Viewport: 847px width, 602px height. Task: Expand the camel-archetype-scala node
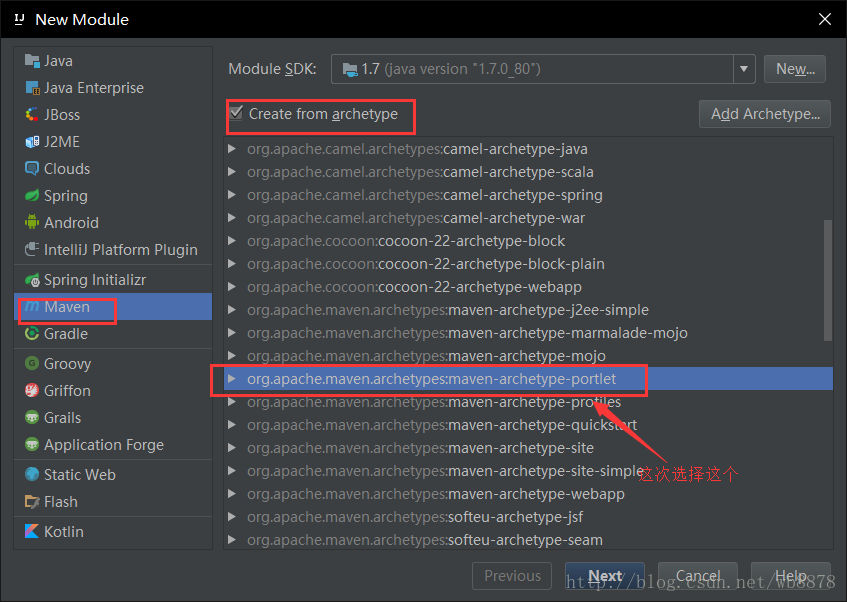point(232,172)
